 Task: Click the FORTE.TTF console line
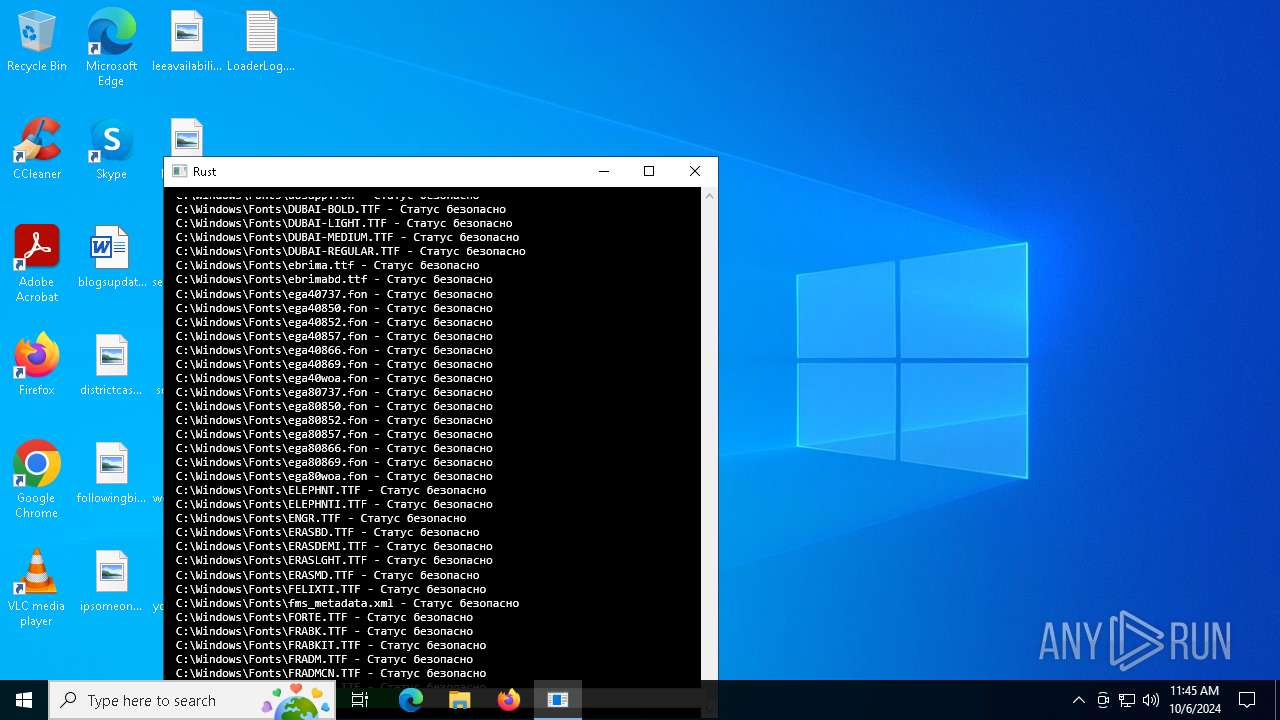(x=324, y=617)
